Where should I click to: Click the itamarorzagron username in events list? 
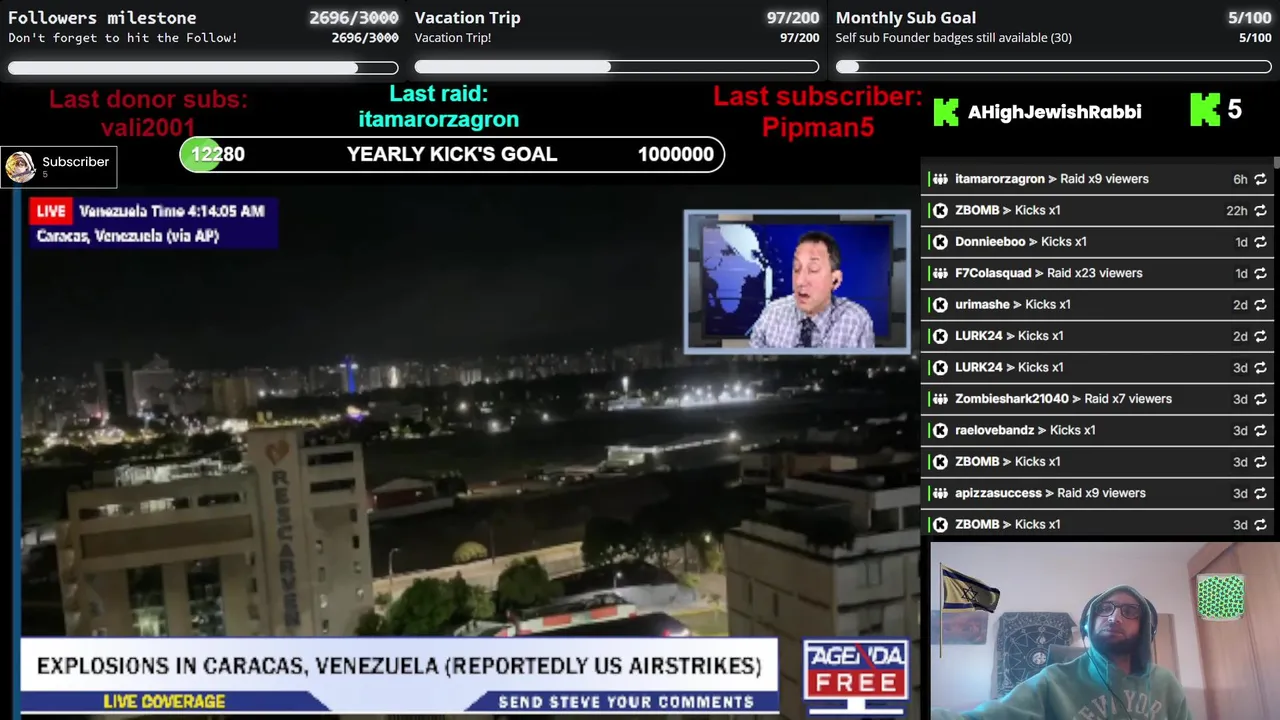(1000, 179)
